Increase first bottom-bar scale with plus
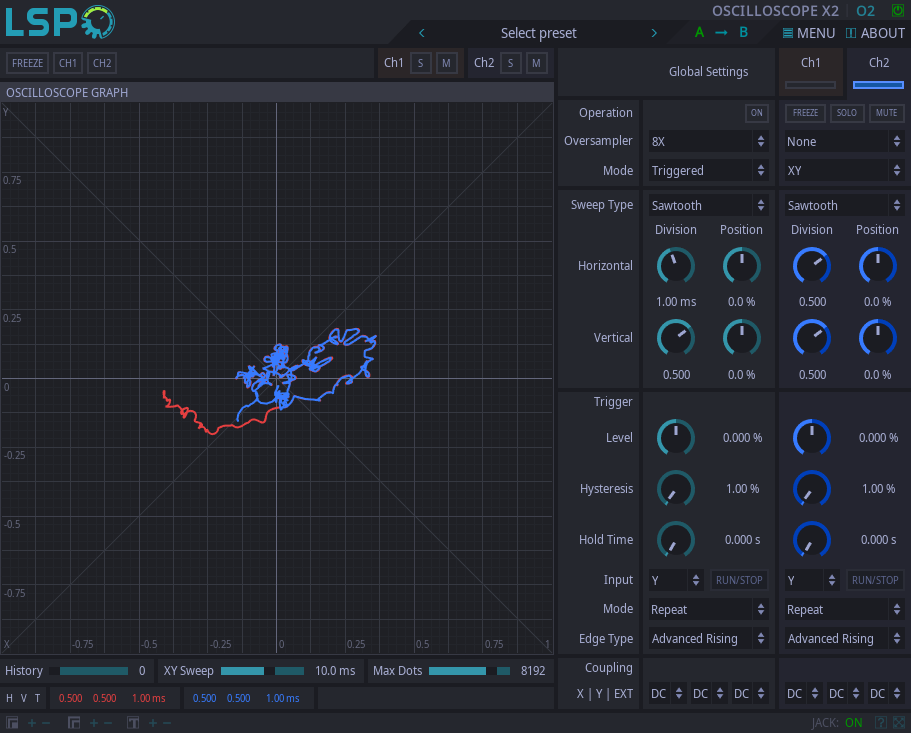 32,723
